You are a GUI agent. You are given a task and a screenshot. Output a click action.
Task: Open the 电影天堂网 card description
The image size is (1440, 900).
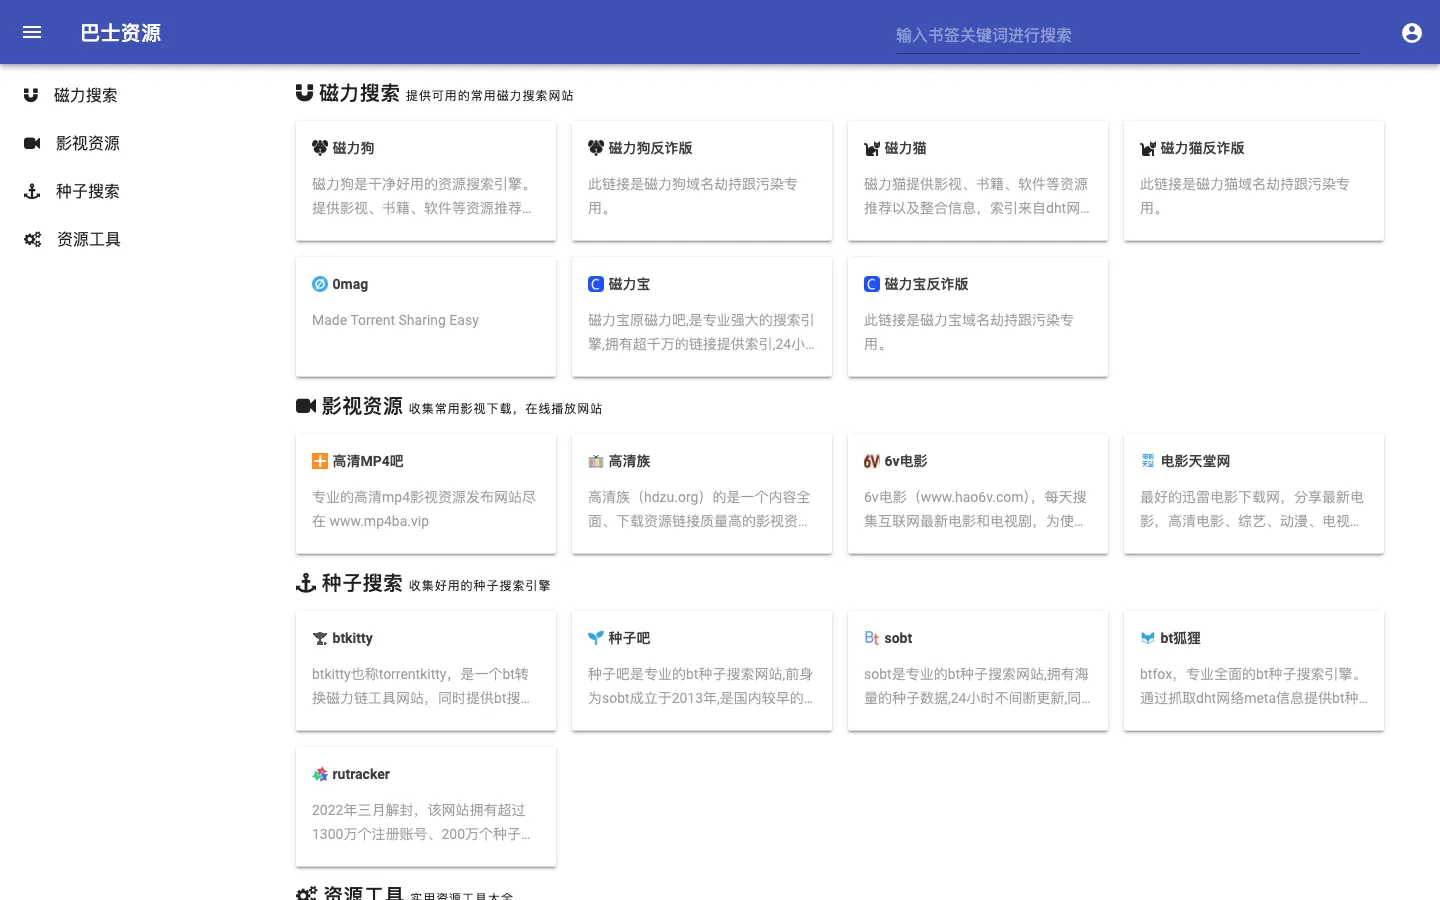point(1252,509)
